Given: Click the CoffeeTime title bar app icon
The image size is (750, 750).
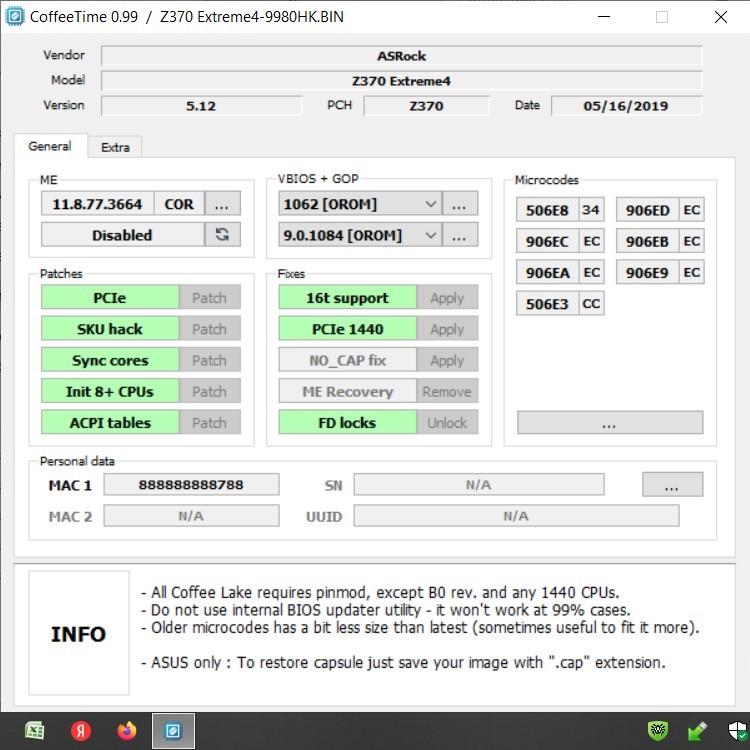Looking at the screenshot, I should (14, 16).
